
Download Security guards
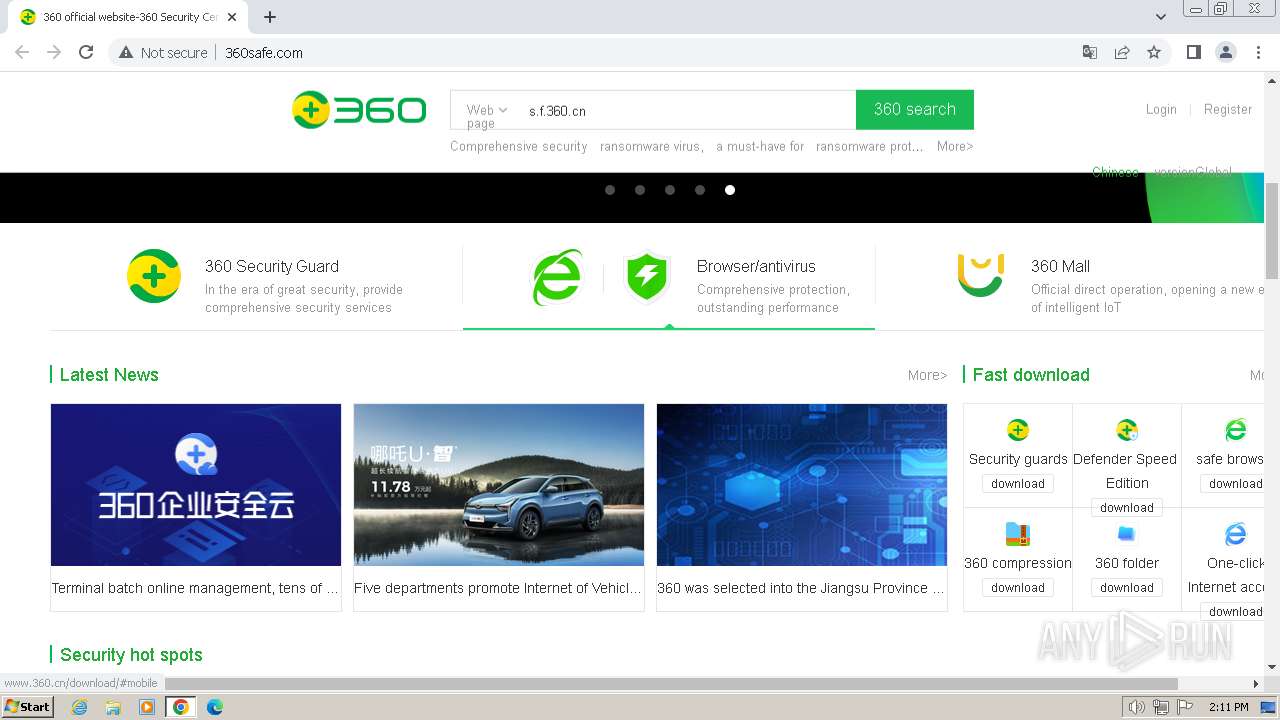1018,483
